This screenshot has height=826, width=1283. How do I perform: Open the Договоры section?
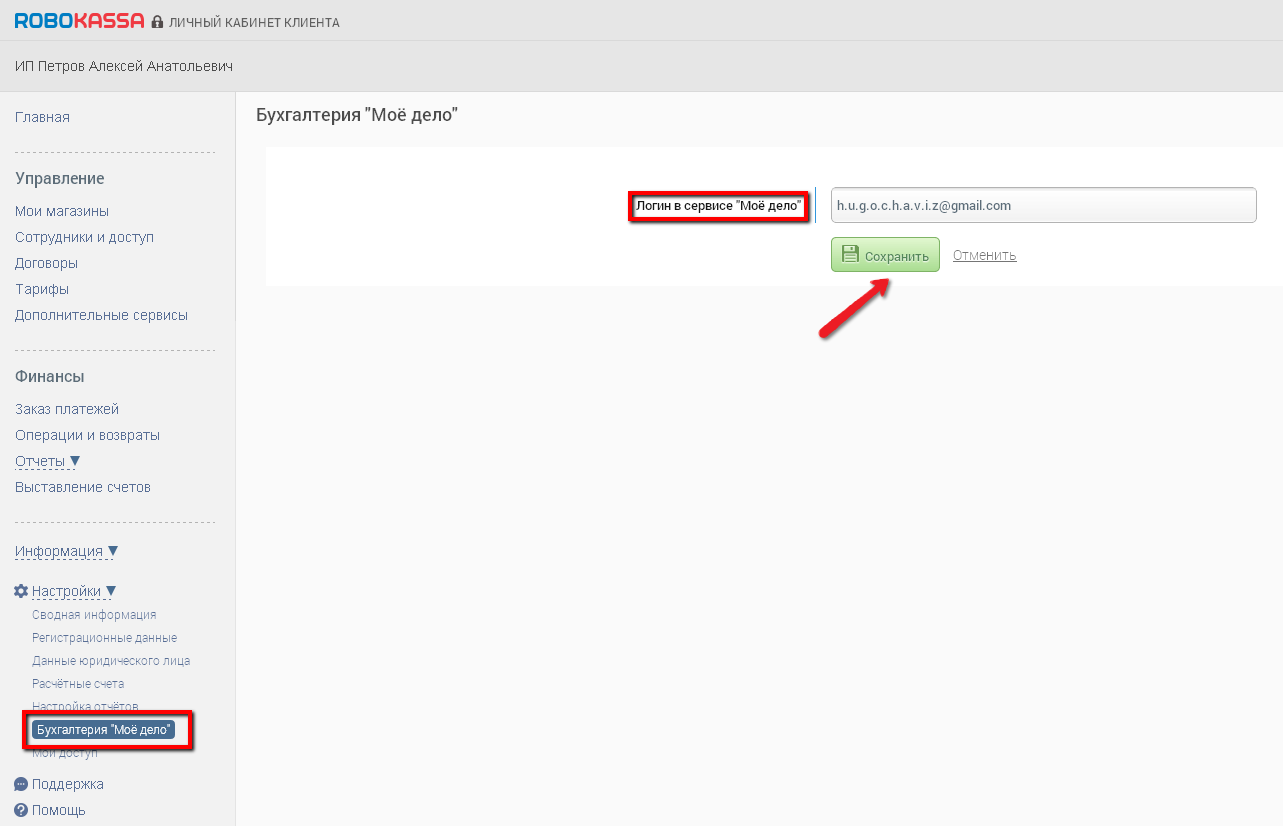point(46,263)
